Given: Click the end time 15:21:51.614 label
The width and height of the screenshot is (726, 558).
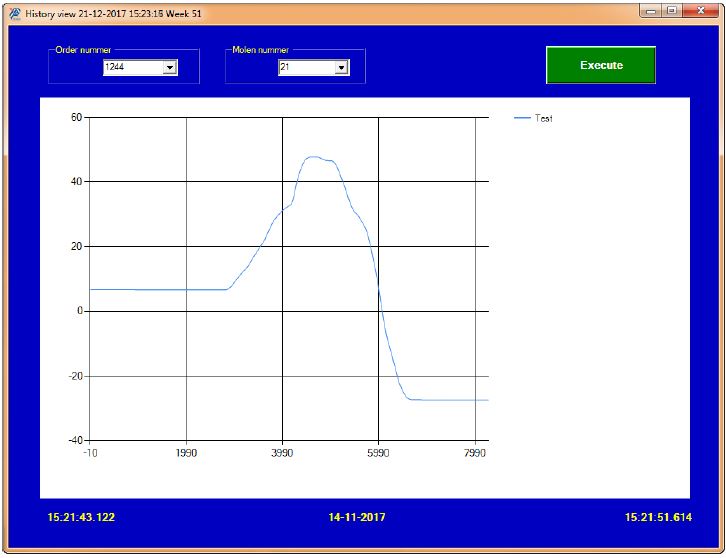Looking at the screenshot, I should click(658, 517).
